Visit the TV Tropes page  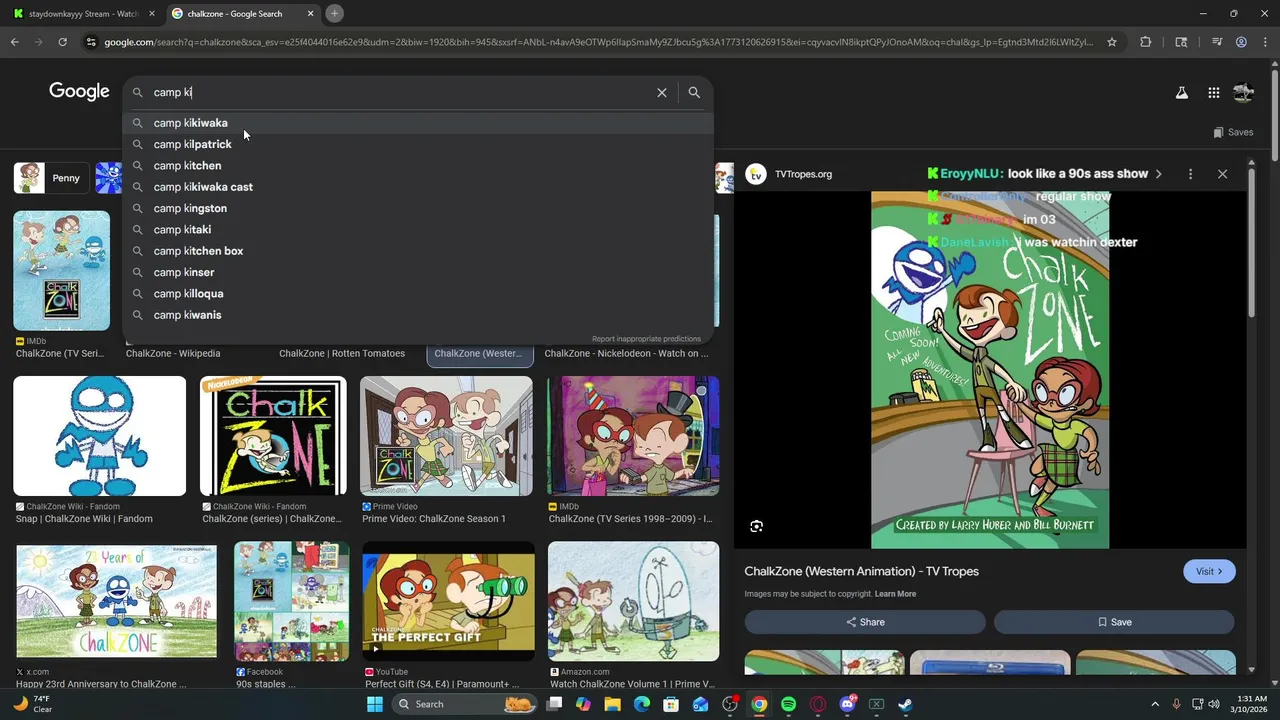[x=1209, y=571]
